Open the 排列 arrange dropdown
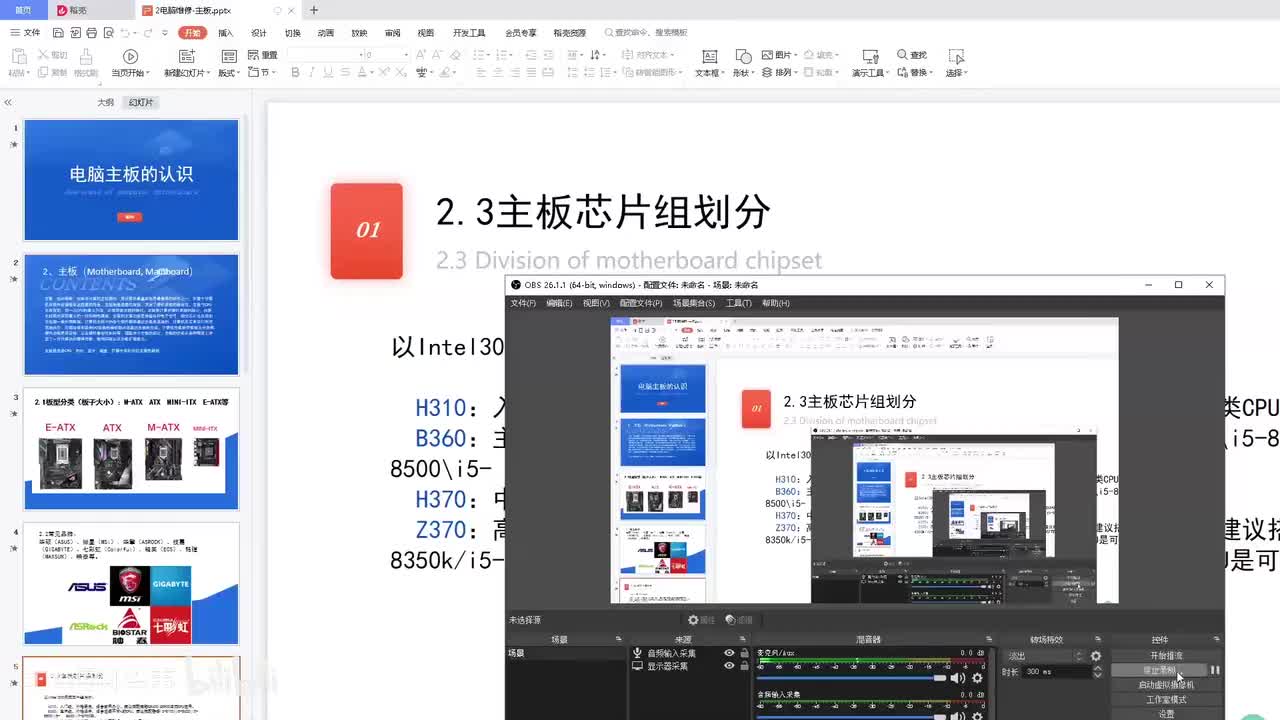Image resolution: width=1280 pixels, height=720 pixels. pos(778,73)
